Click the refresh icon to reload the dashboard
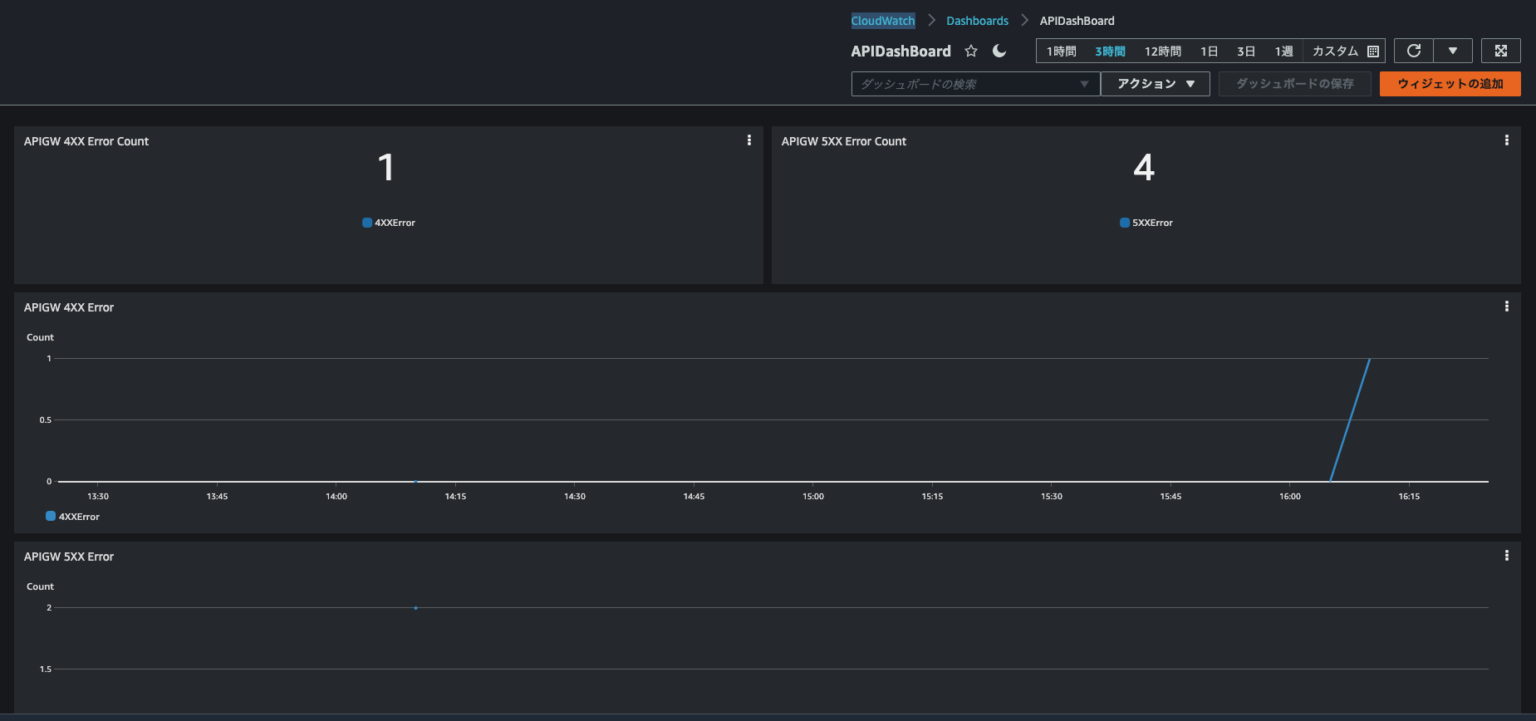This screenshot has width=1536, height=721. 1413,50
